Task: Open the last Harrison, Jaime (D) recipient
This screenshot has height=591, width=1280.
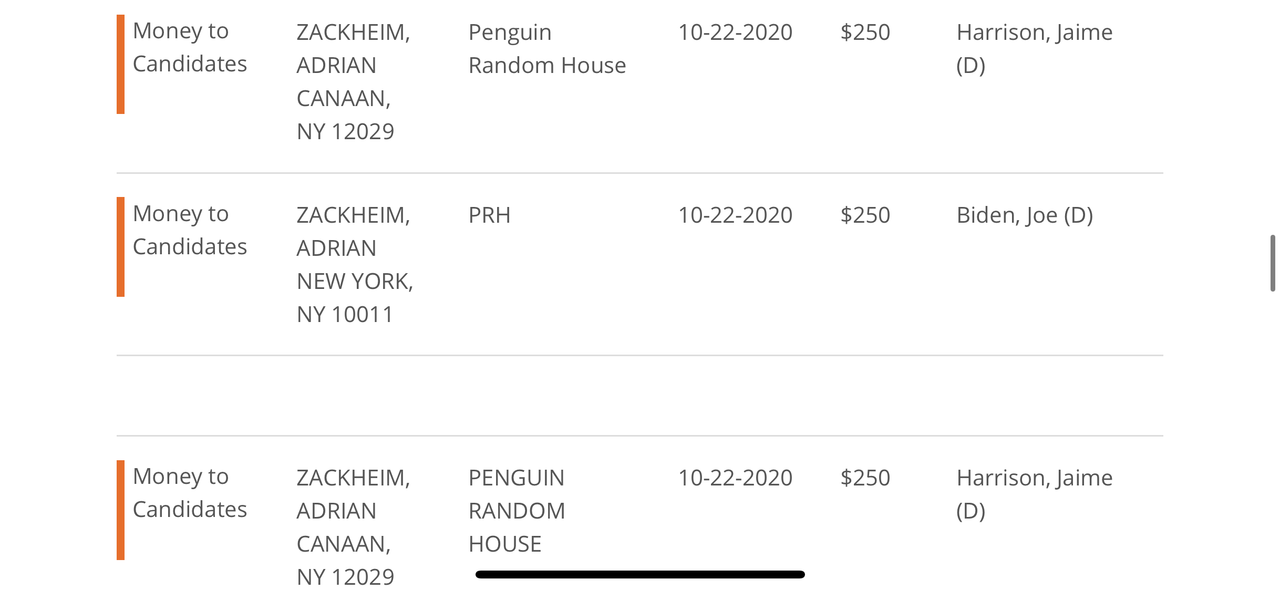Action: 1035,495
